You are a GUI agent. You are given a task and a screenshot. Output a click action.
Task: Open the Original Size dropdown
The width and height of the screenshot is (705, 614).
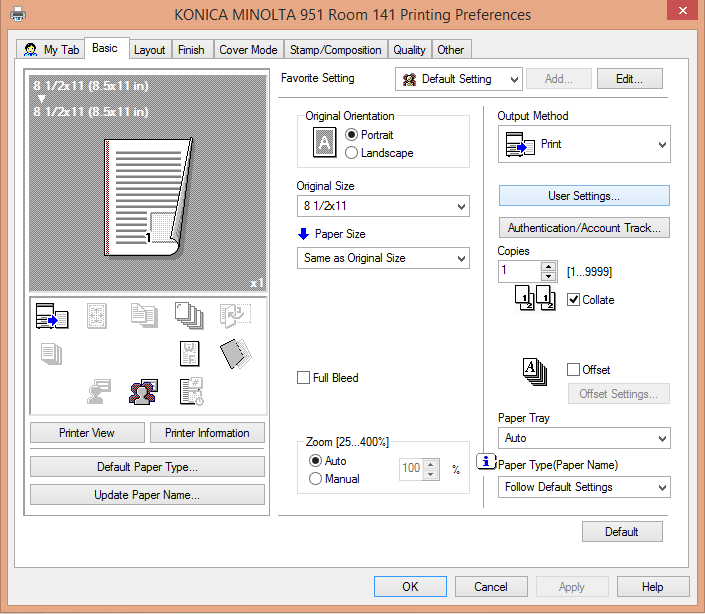pos(383,206)
